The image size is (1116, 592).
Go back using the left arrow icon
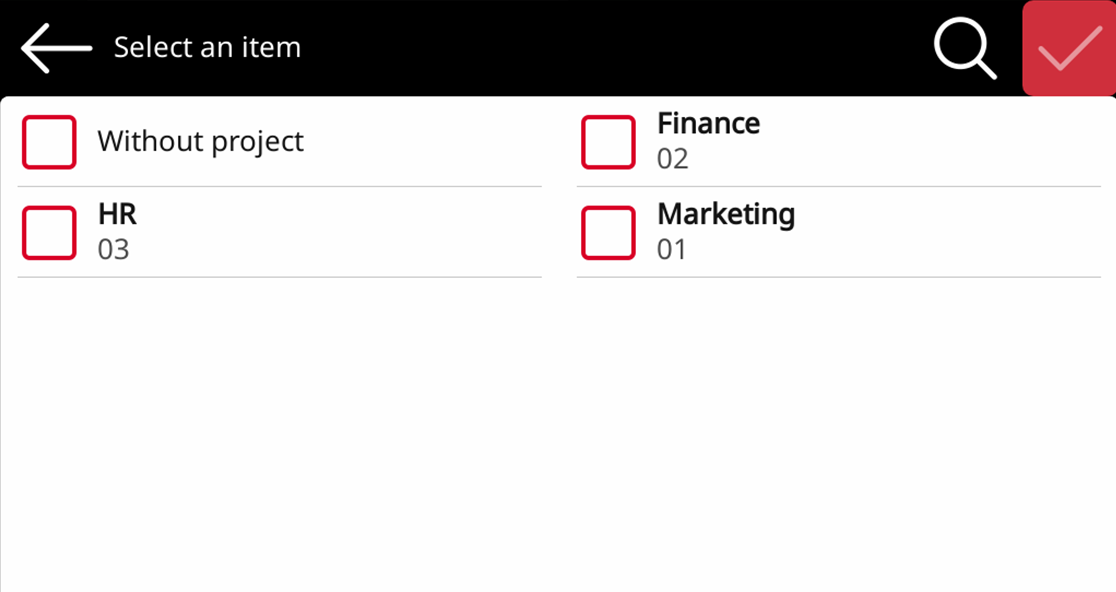(x=56, y=48)
